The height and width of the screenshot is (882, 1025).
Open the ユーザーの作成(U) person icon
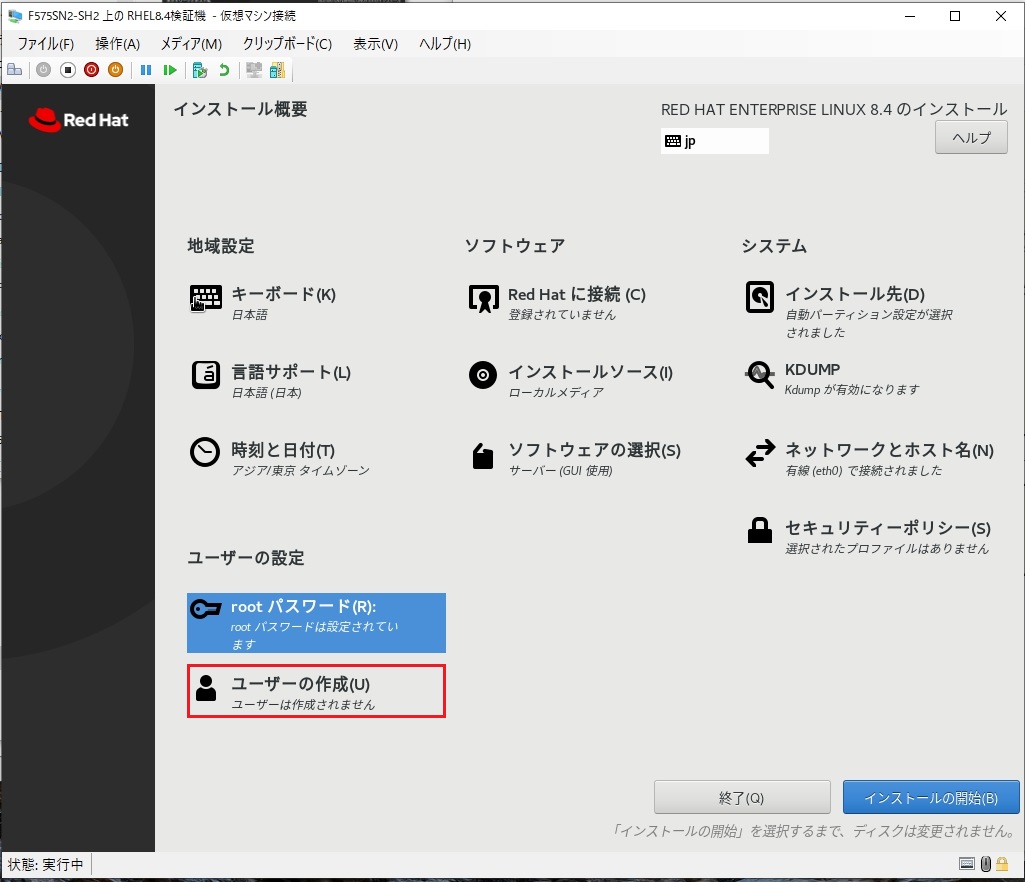tap(206, 688)
